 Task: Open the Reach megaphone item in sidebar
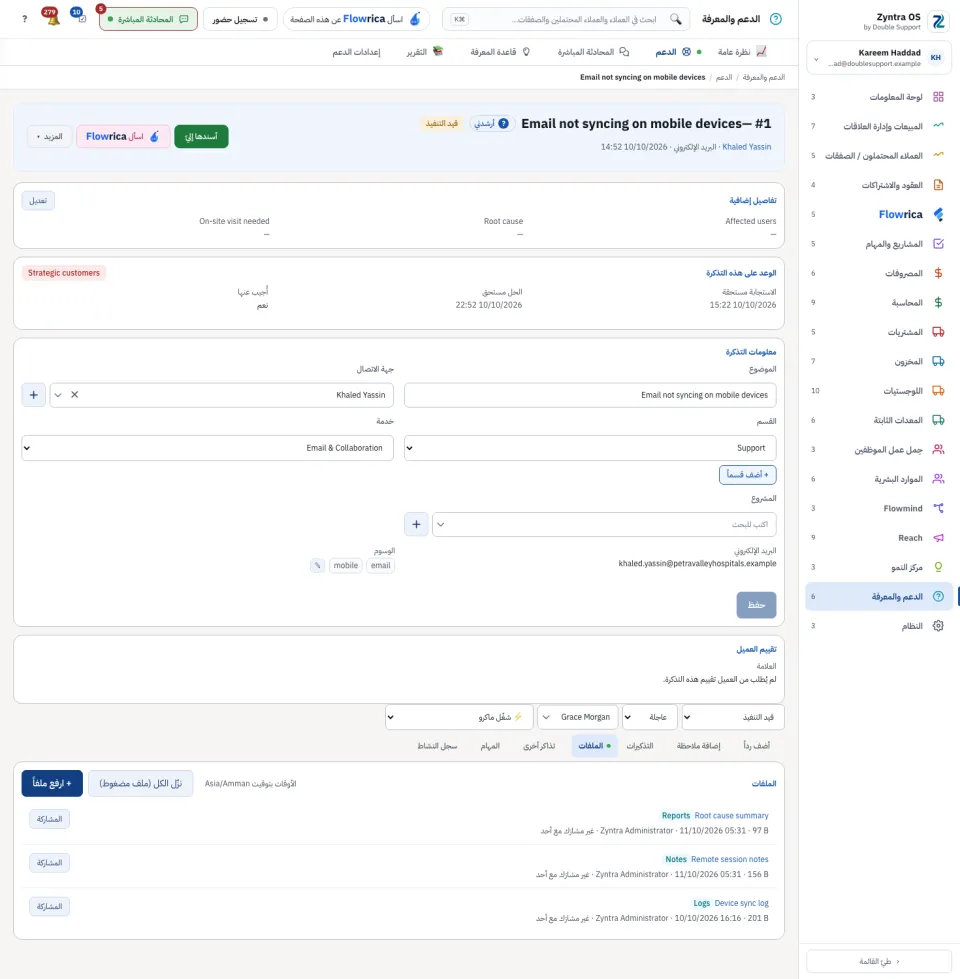tap(878, 538)
